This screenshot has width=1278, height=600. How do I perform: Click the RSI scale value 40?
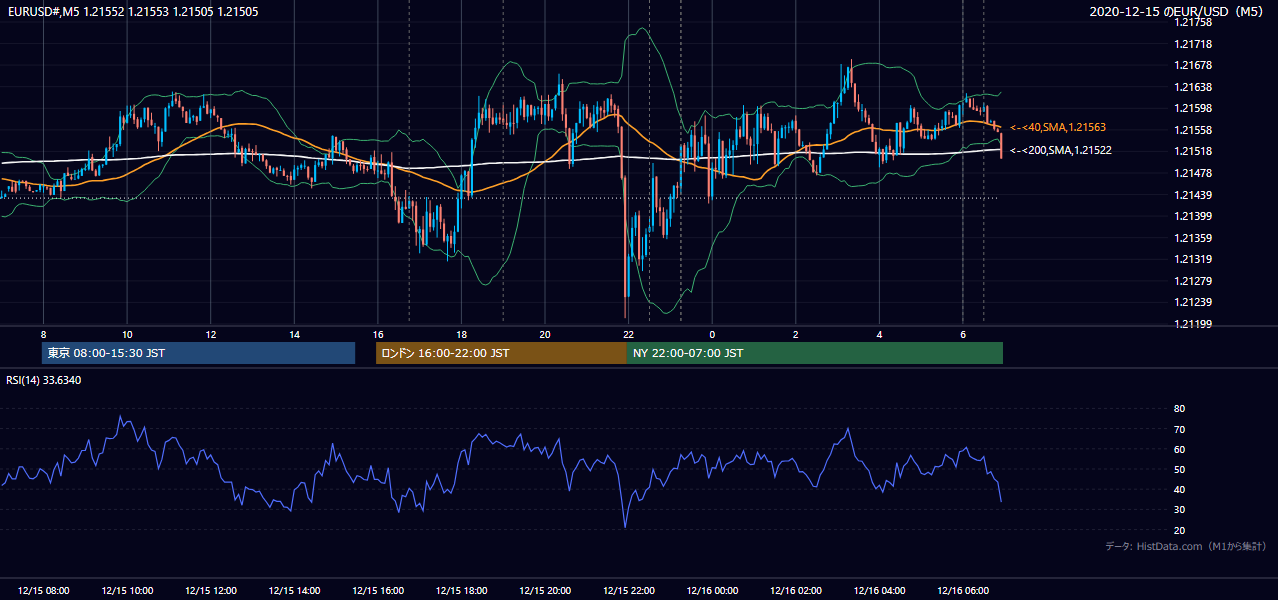coord(1180,489)
